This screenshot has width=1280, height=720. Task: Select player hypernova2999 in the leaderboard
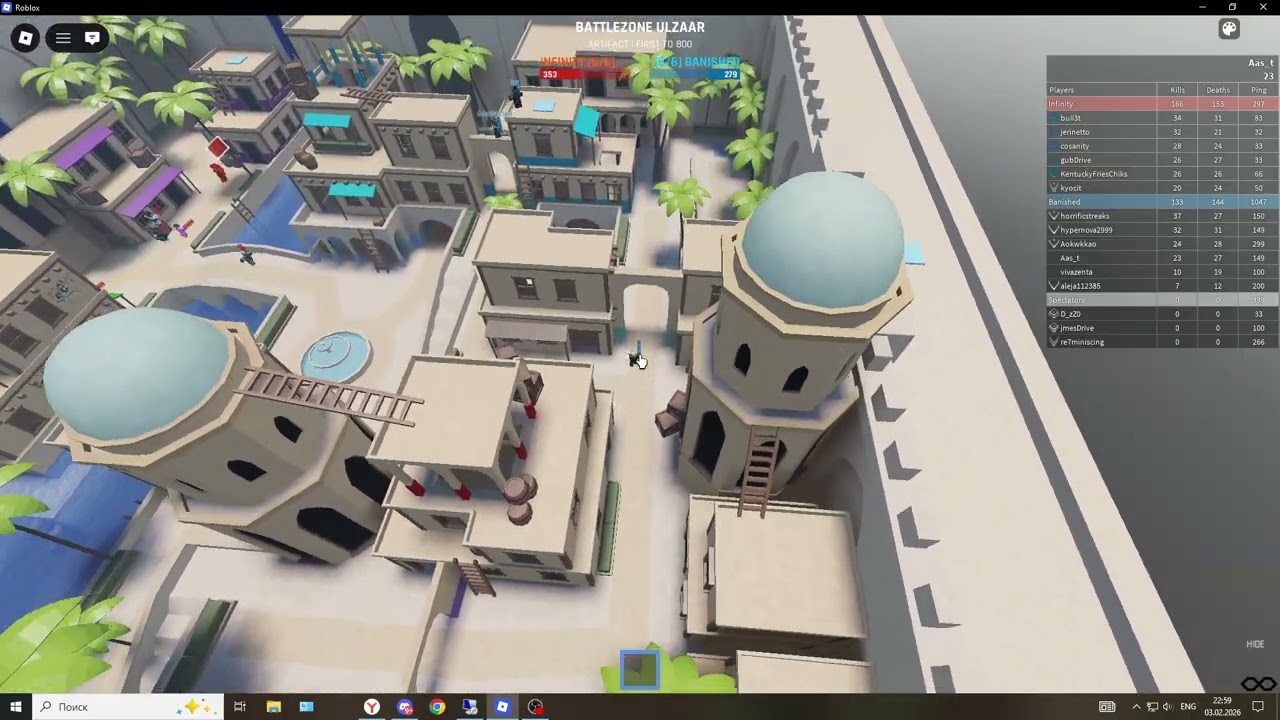pos(1162,230)
